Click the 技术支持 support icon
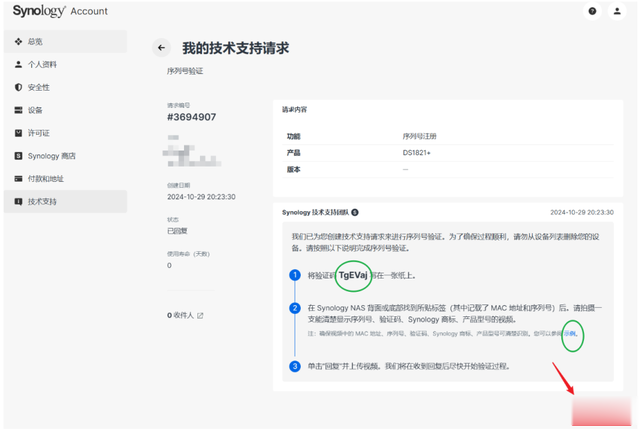Viewport: 640px width, 431px height. tap(18, 201)
